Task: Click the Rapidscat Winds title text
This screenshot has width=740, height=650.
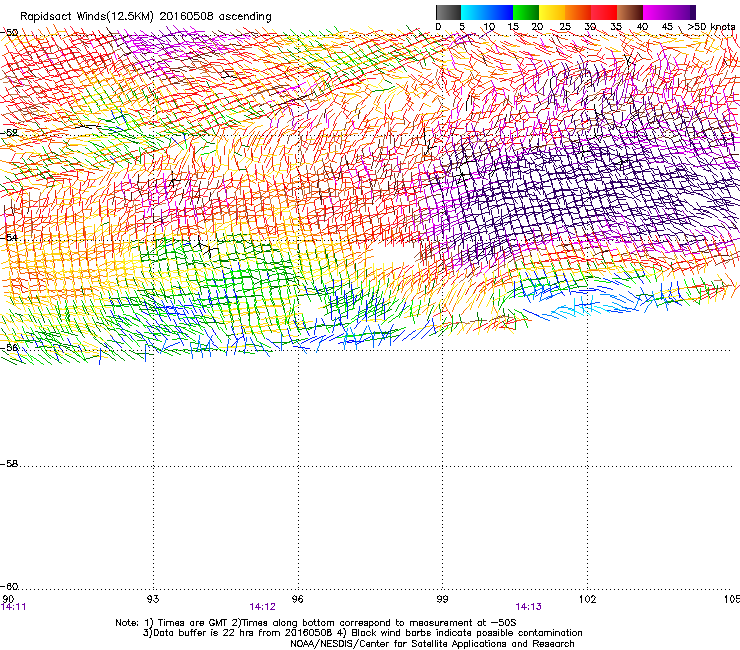Action: pos(145,16)
